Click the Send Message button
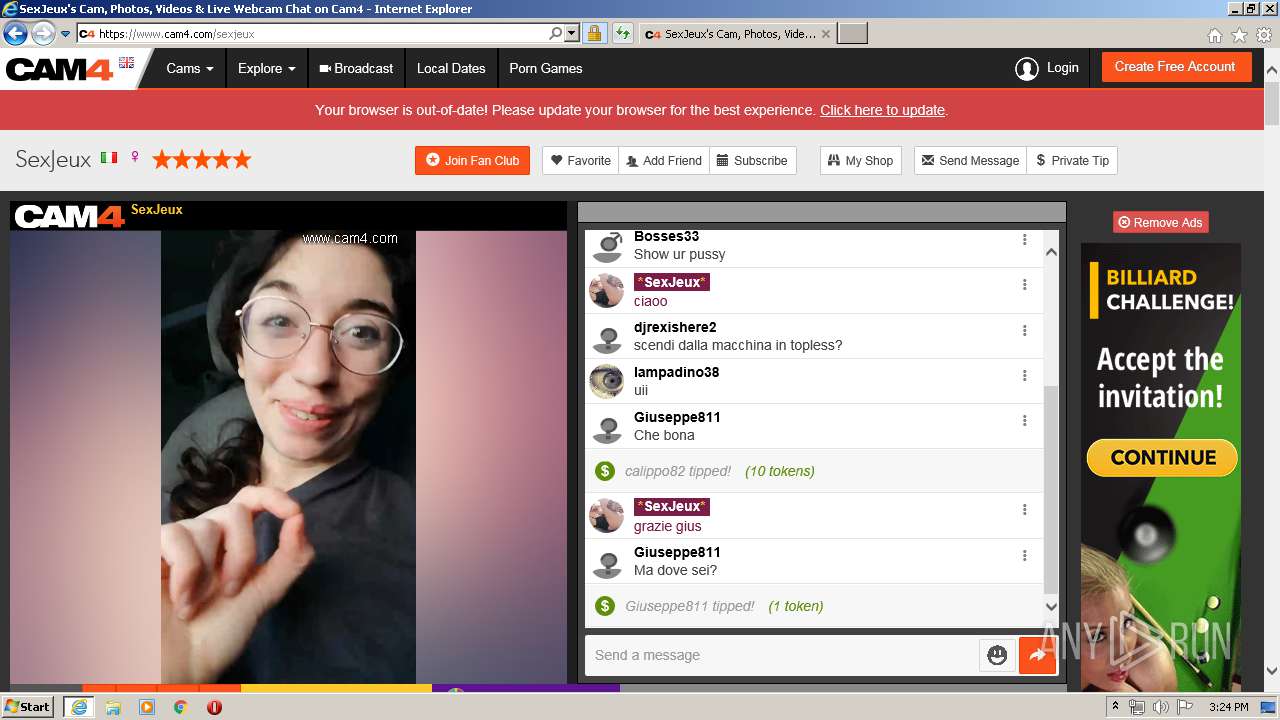The height and width of the screenshot is (720, 1280). (x=970, y=160)
